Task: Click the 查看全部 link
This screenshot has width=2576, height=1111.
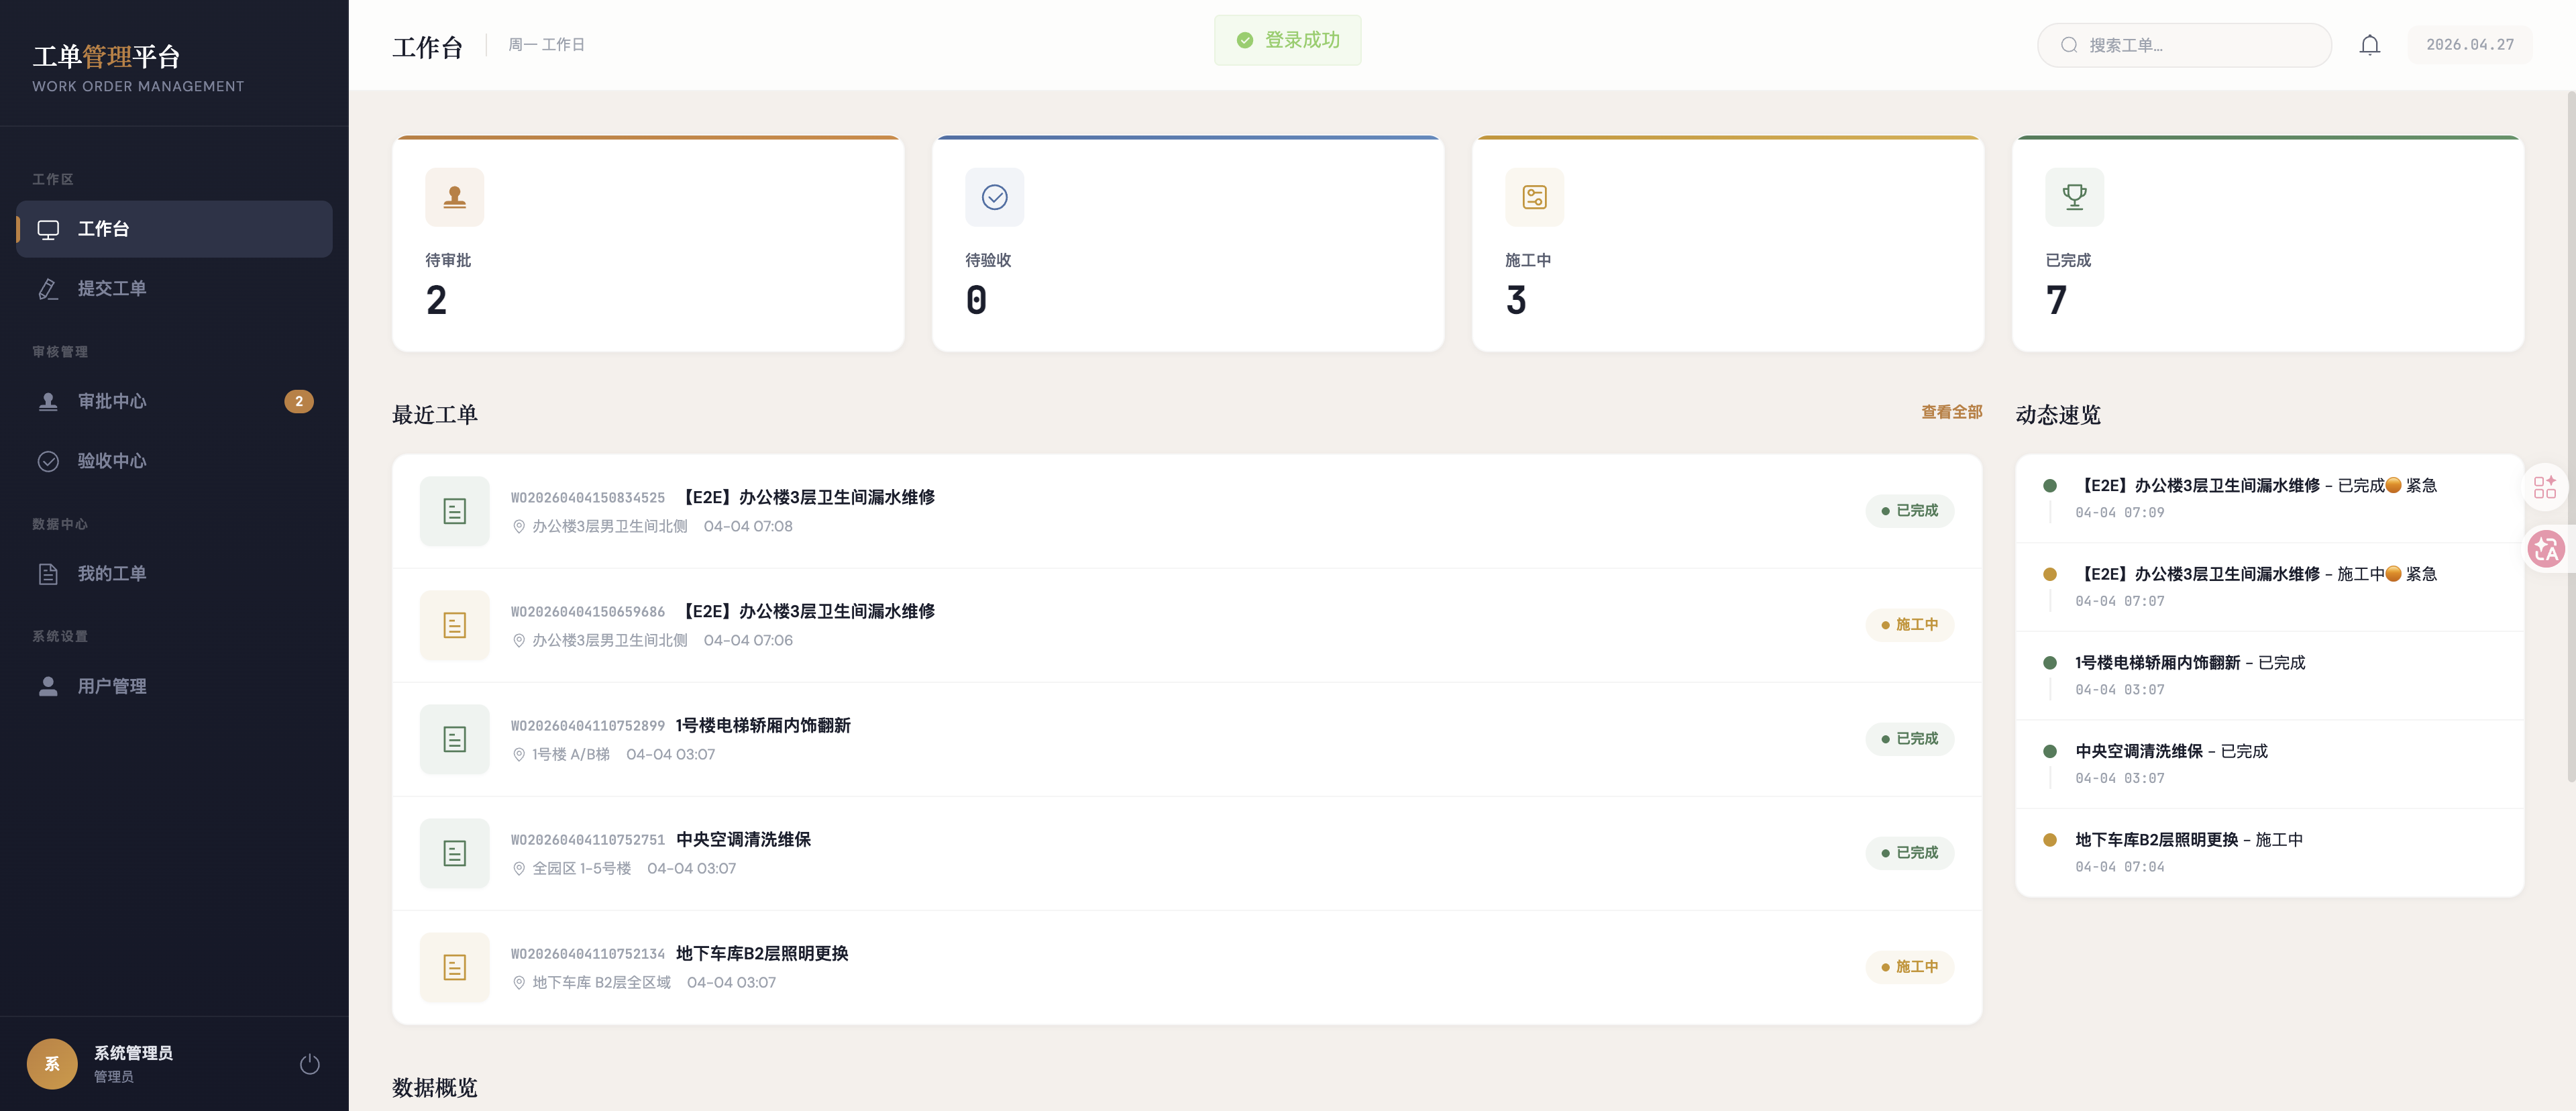Action: (1951, 412)
